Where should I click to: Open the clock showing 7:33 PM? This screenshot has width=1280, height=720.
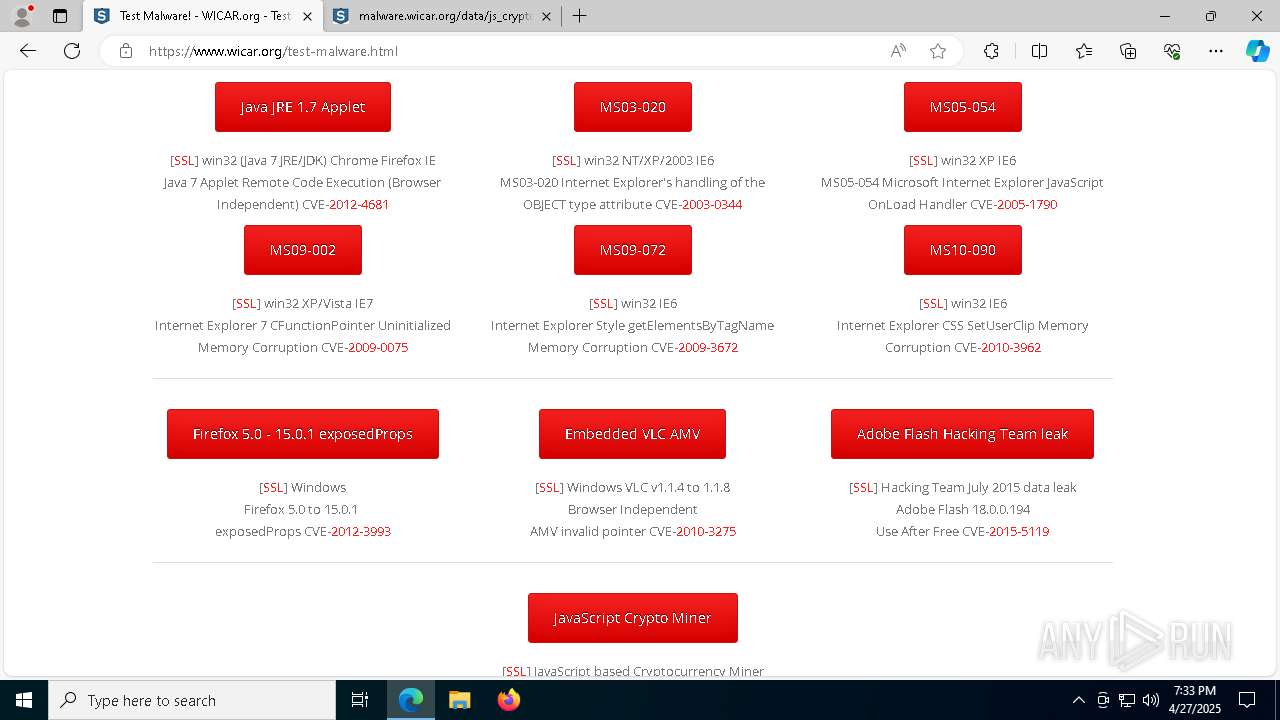pyautogui.click(x=1195, y=700)
